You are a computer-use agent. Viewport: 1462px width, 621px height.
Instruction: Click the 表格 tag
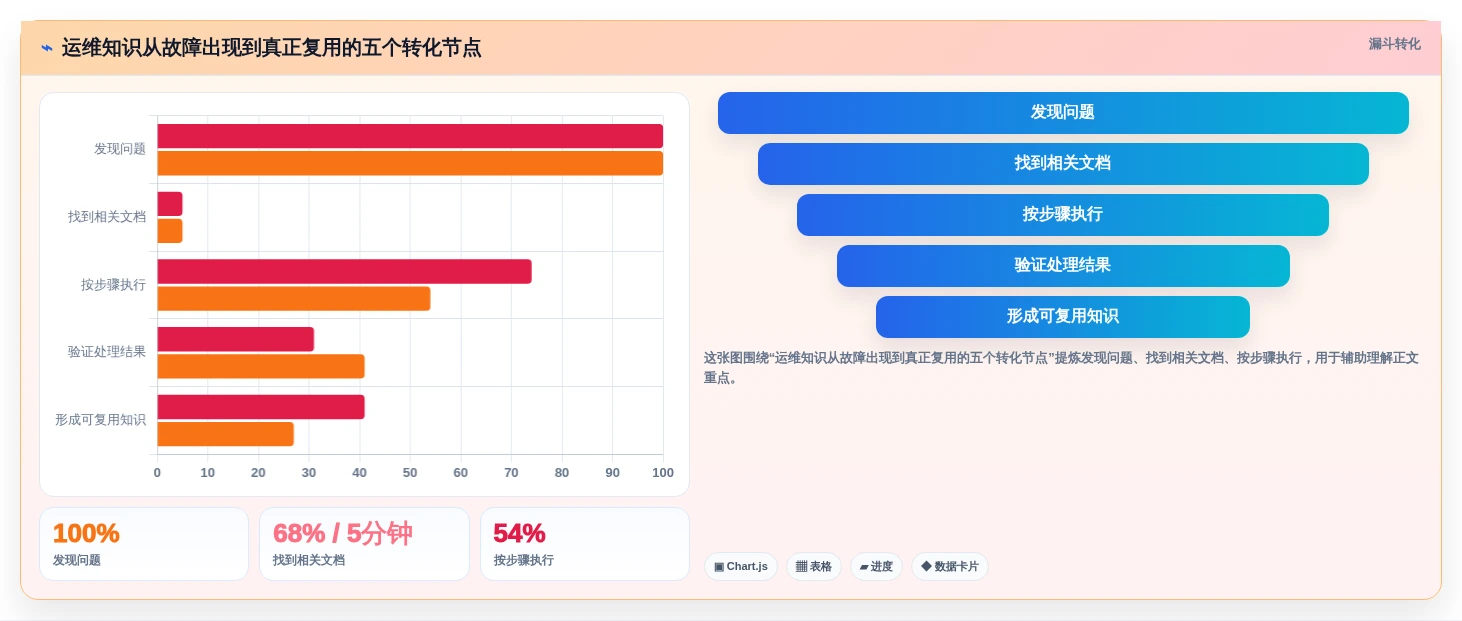point(814,567)
